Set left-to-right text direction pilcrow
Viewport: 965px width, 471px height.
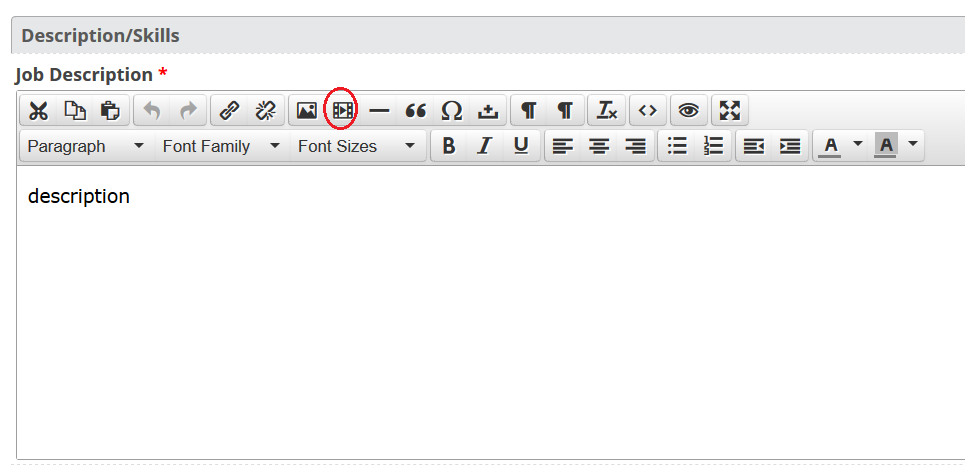pos(529,111)
